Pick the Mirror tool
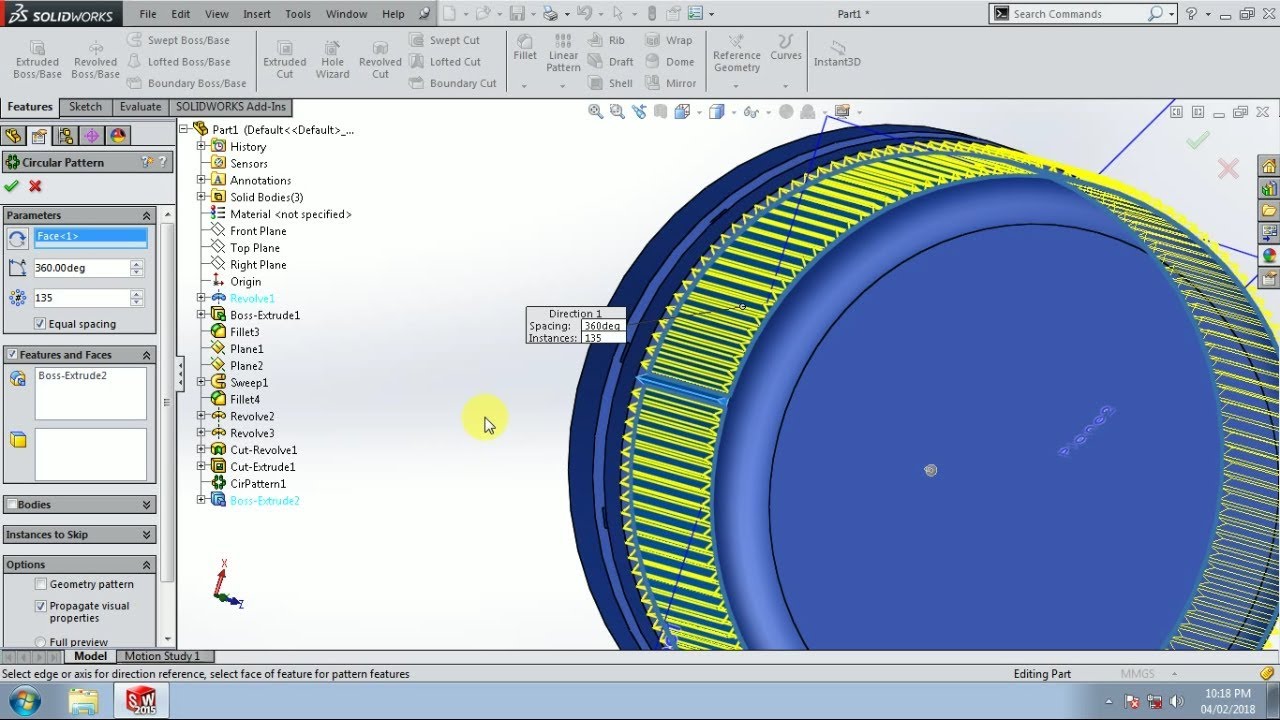The height and width of the screenshot is (720, 1280). point(671,83)
